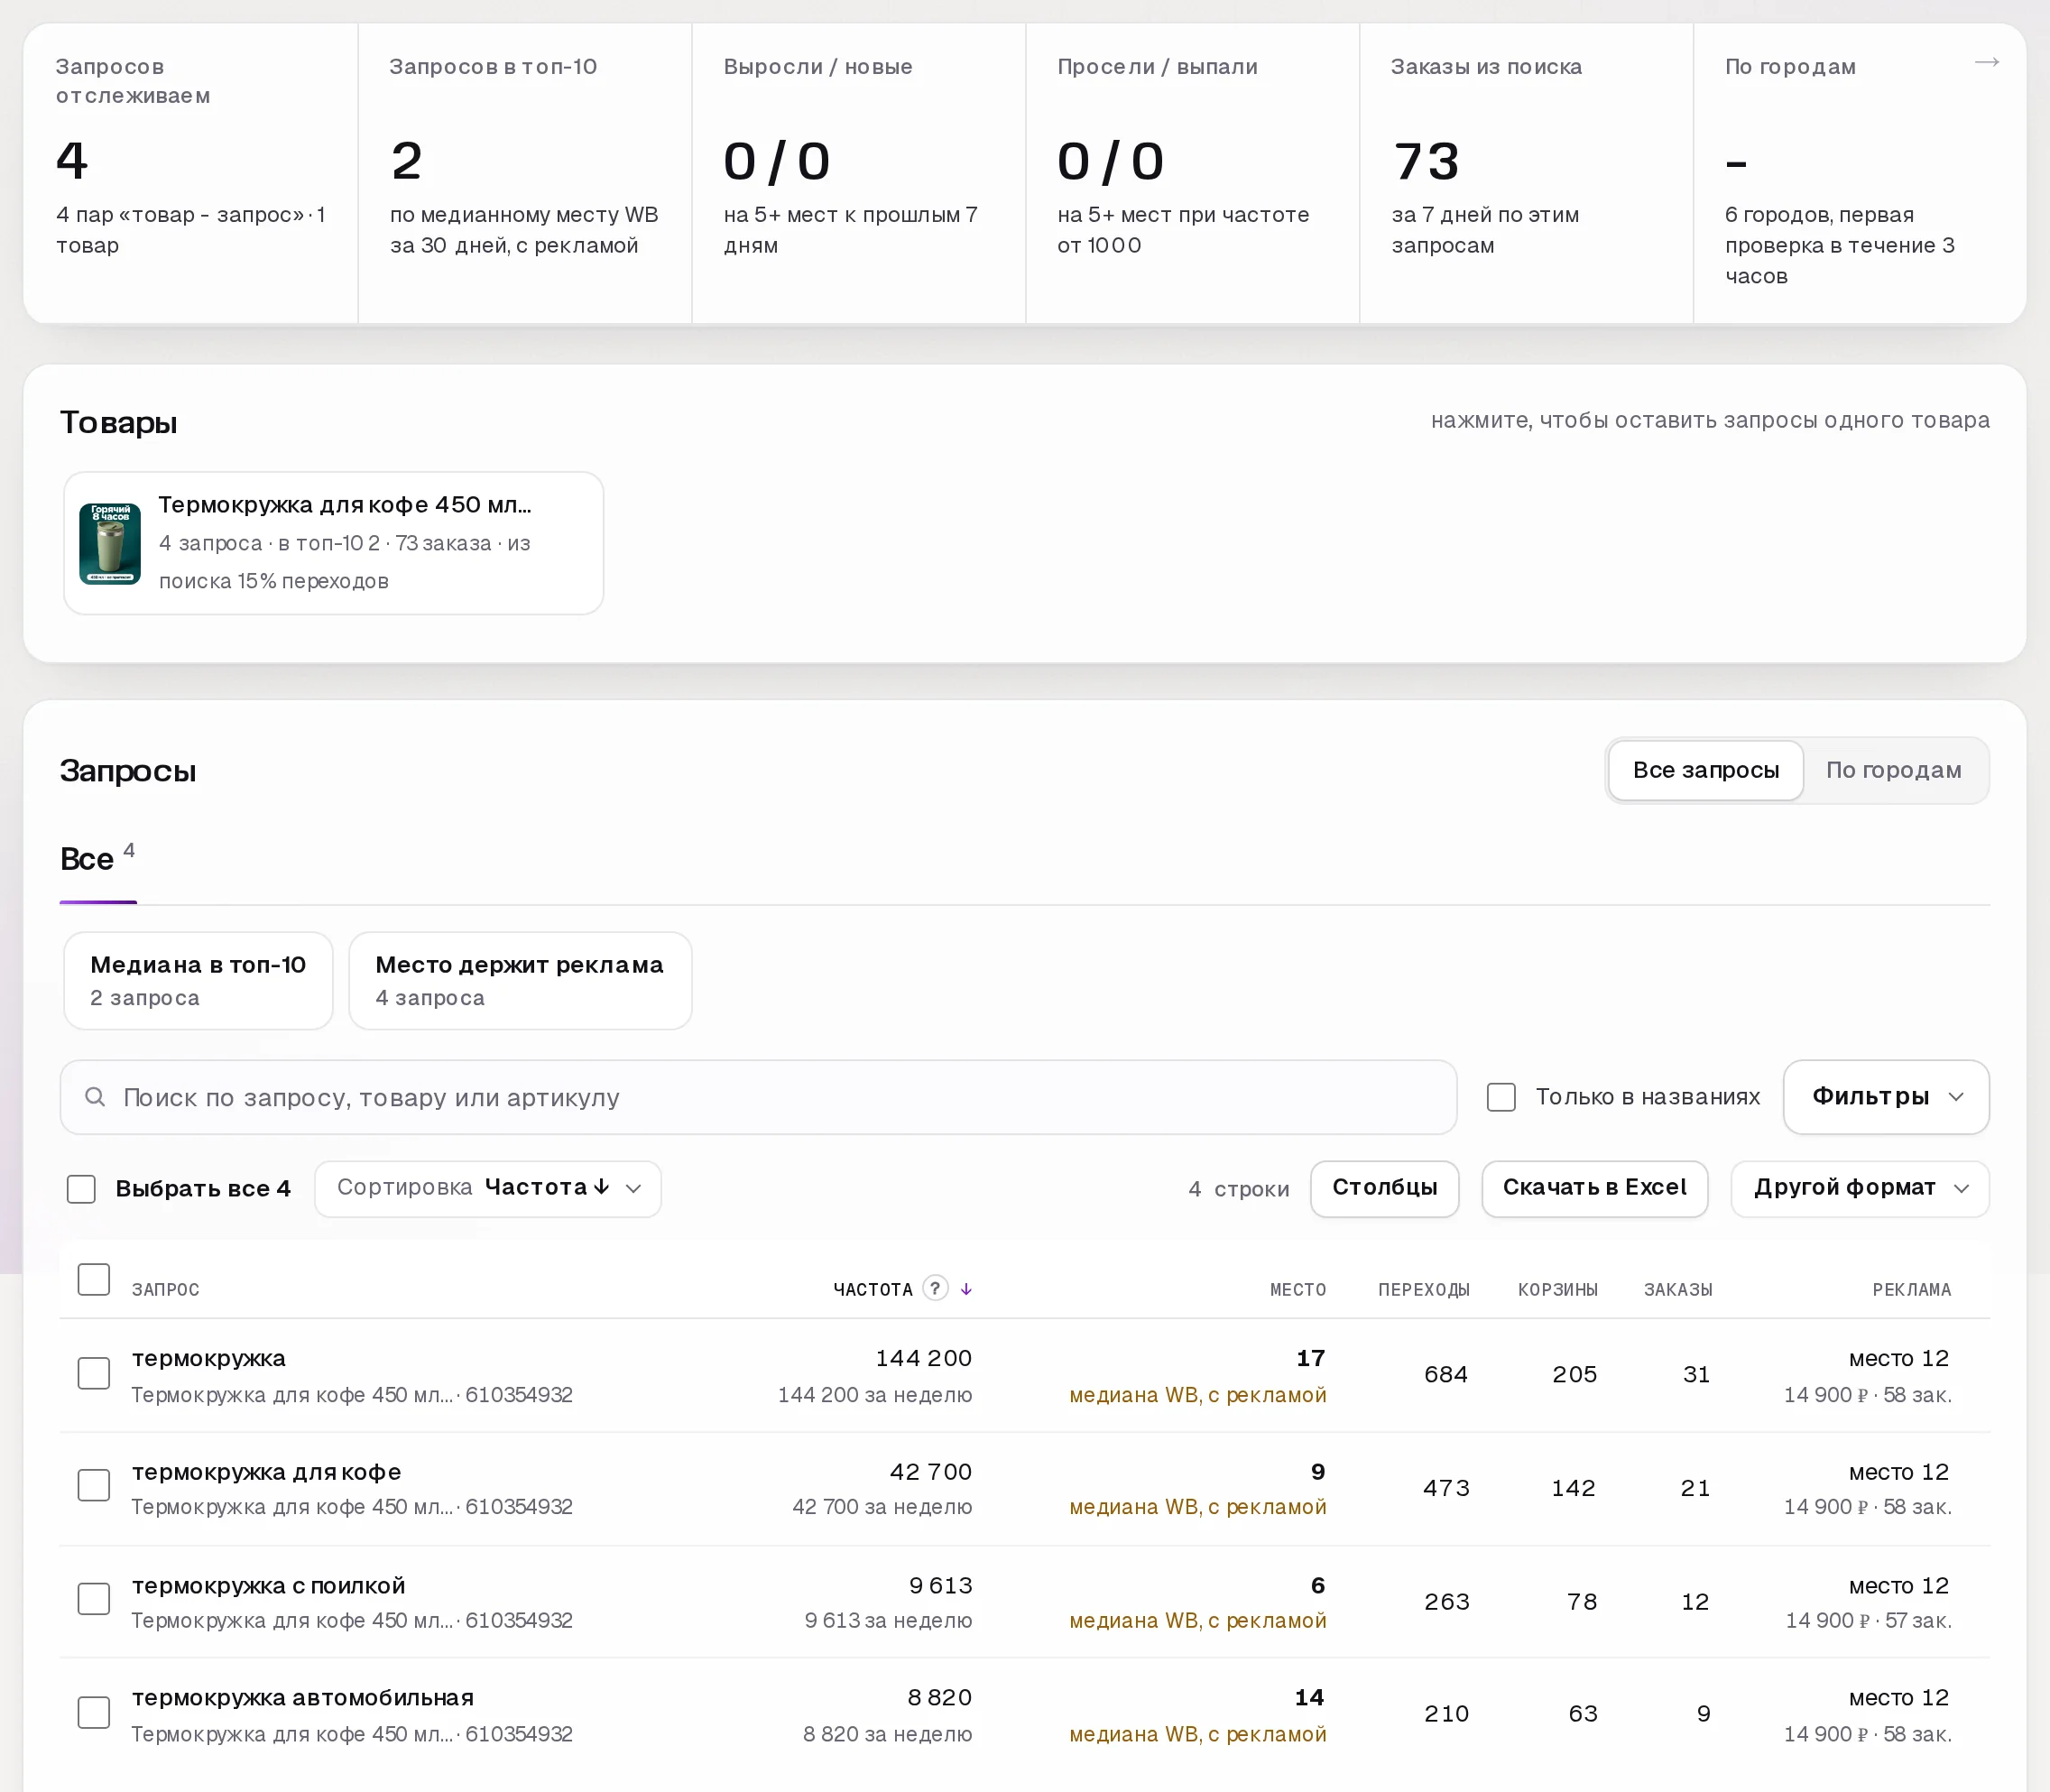Click the Запросов в топ-10 summary card
The width and height of the screenshot is (2050, 1792).
(525, 173)
